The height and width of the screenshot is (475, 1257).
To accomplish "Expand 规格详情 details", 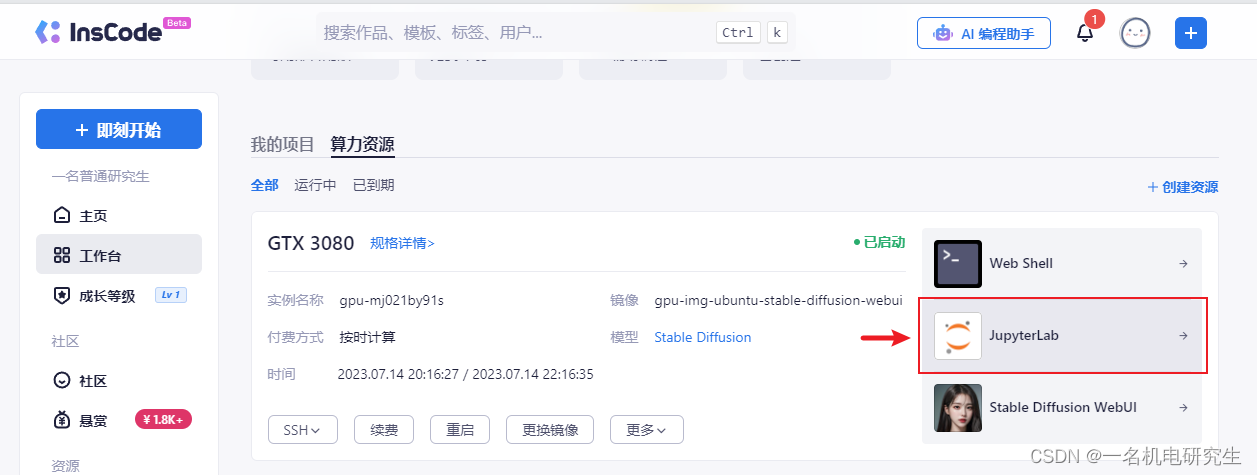I will tap(402, 243).
